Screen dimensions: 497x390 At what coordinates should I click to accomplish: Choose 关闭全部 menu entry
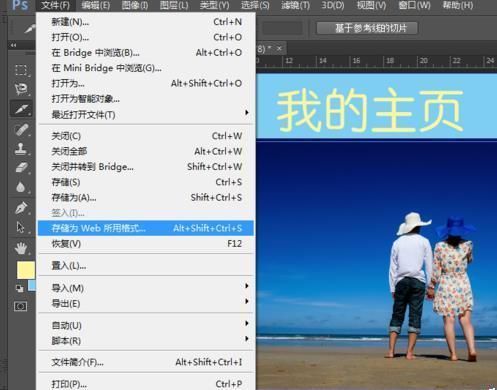[x=146, y=151]
